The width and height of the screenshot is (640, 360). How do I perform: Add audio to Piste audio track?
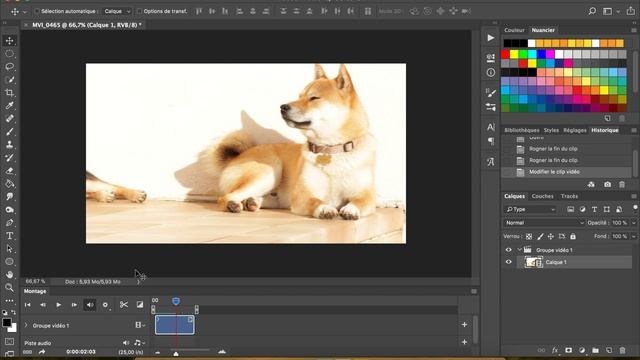coord(464,342)
